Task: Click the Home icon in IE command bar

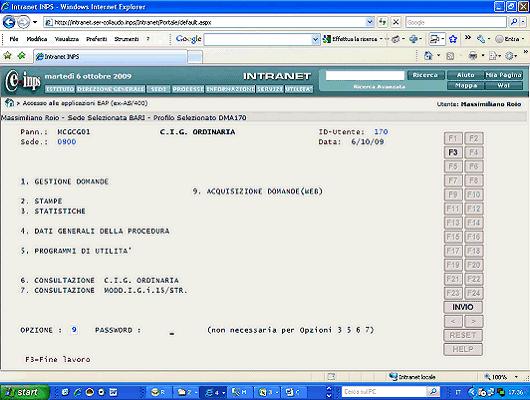Action: click(428, 56)
